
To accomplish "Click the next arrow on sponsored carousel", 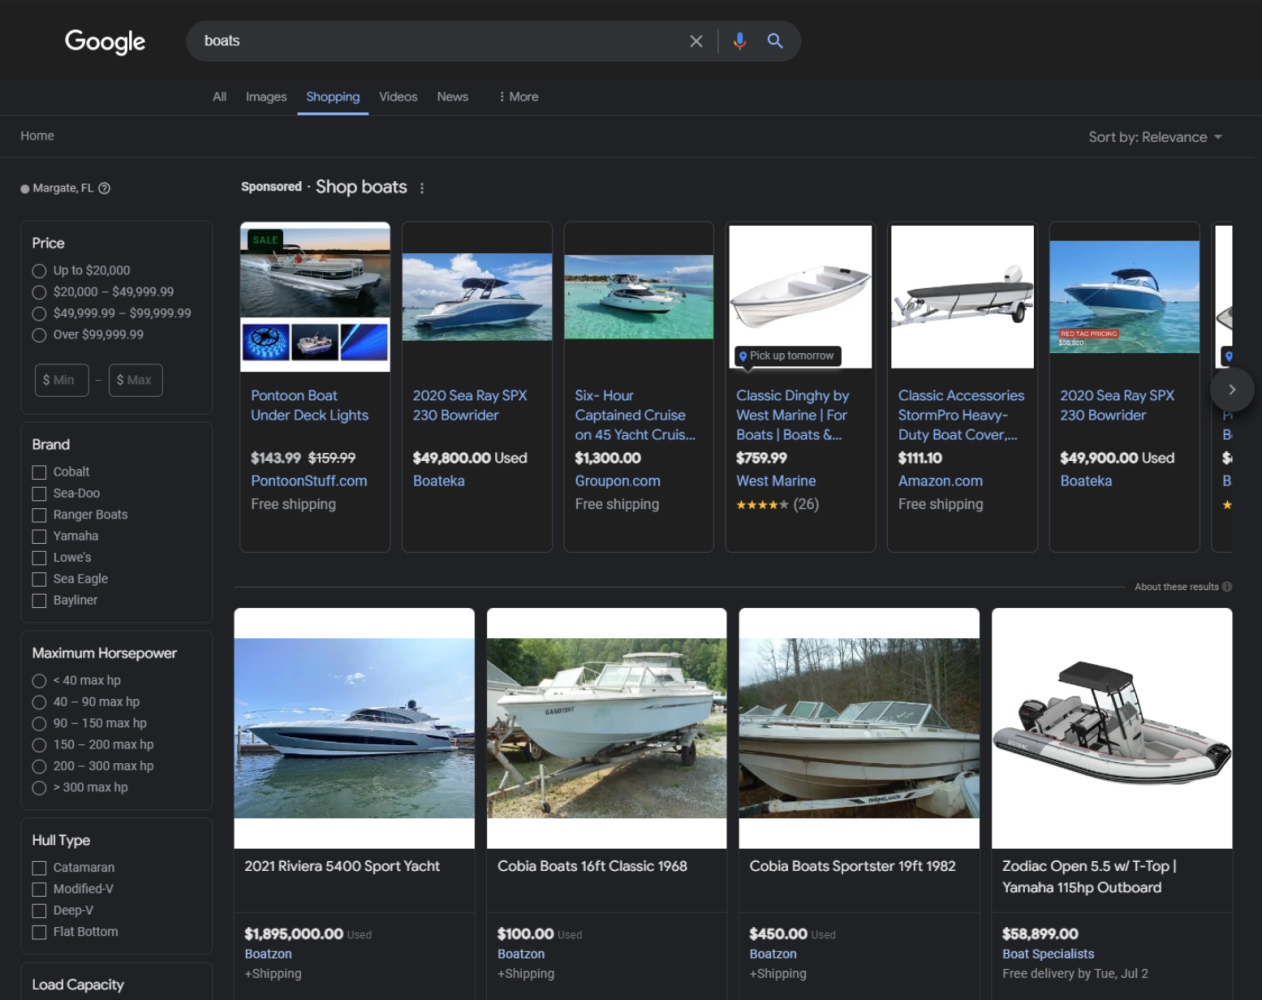I will click(x=1232, y=389).
